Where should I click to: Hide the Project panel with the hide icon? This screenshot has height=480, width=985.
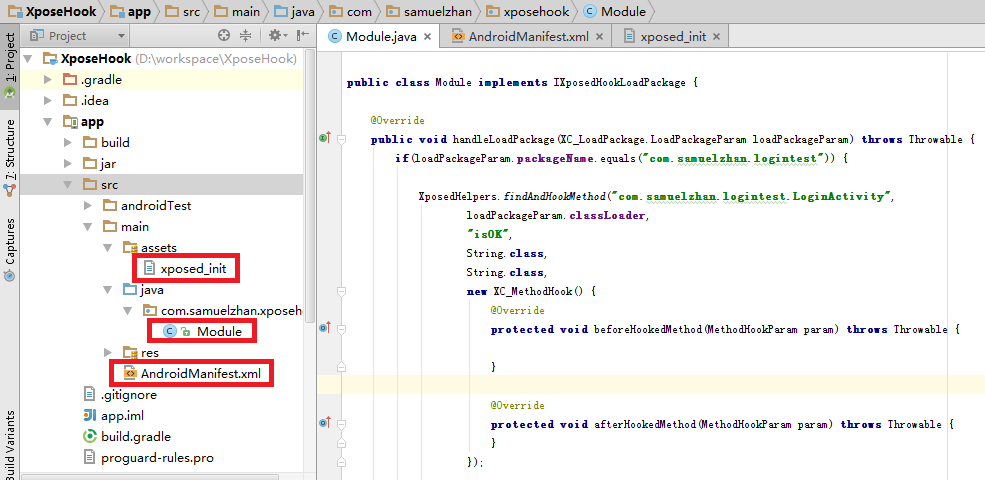click(302, 36)
